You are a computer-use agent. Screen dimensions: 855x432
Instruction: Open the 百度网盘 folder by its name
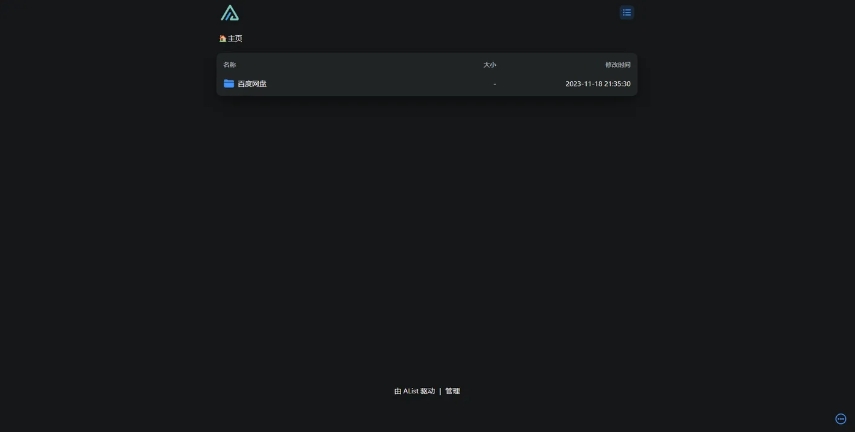click(x=252, y=83)
